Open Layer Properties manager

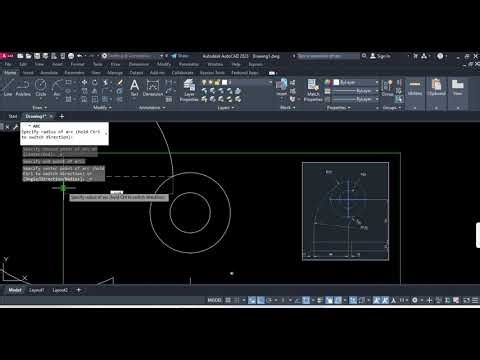[189, 90]
